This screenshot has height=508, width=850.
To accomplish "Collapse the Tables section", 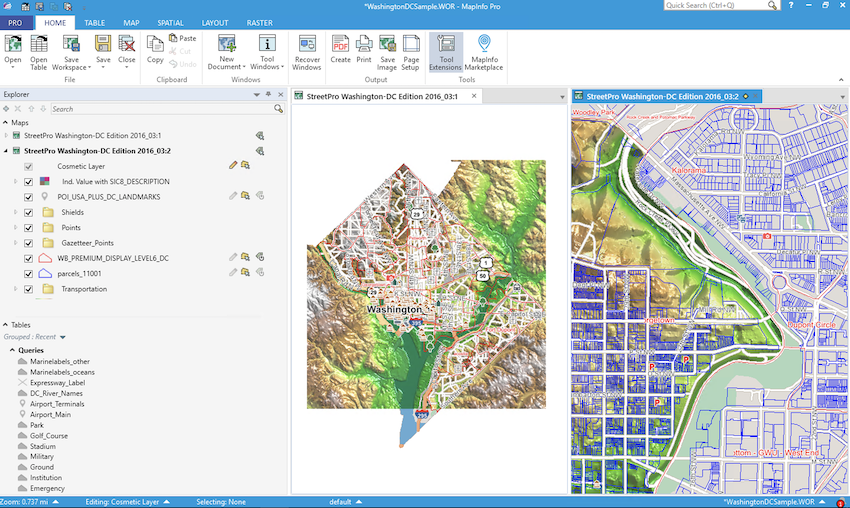I will [x=5, y=325].
